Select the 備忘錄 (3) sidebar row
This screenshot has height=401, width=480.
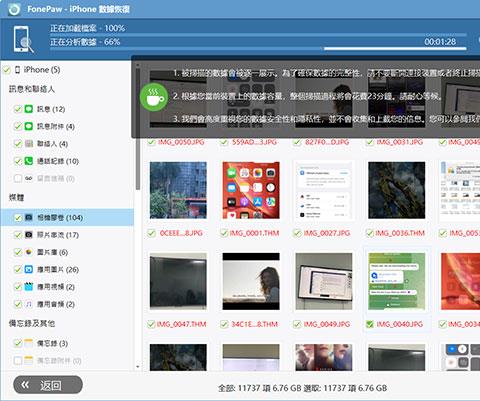pos(67,343)
